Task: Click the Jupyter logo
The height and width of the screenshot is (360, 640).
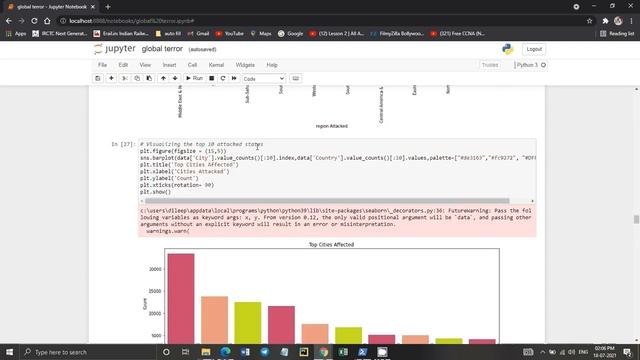Action: (x=115, y=49)
